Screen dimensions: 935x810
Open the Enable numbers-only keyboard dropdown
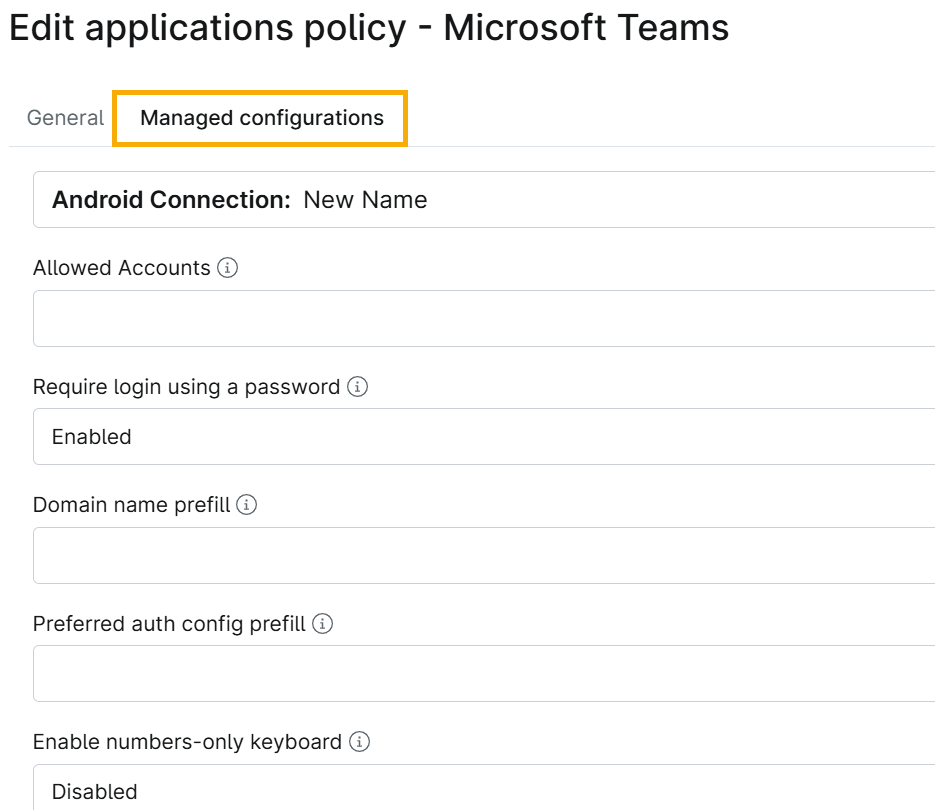tap(480, 789)
